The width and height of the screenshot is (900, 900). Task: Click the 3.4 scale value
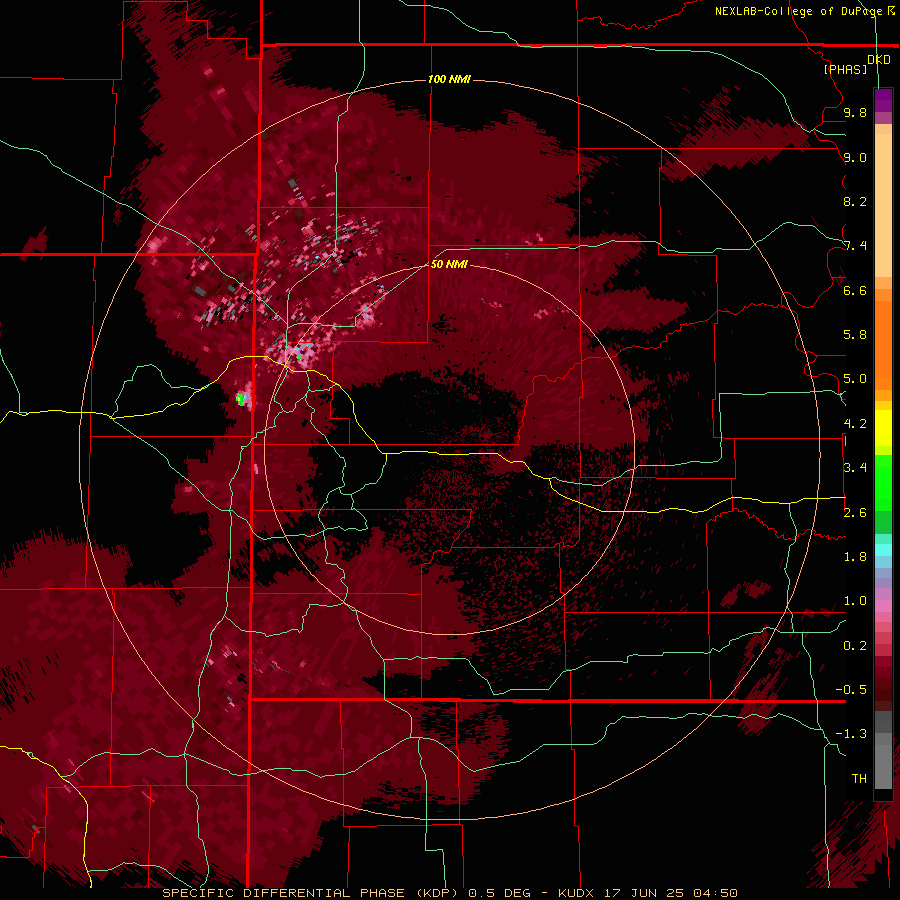(855, 468)
